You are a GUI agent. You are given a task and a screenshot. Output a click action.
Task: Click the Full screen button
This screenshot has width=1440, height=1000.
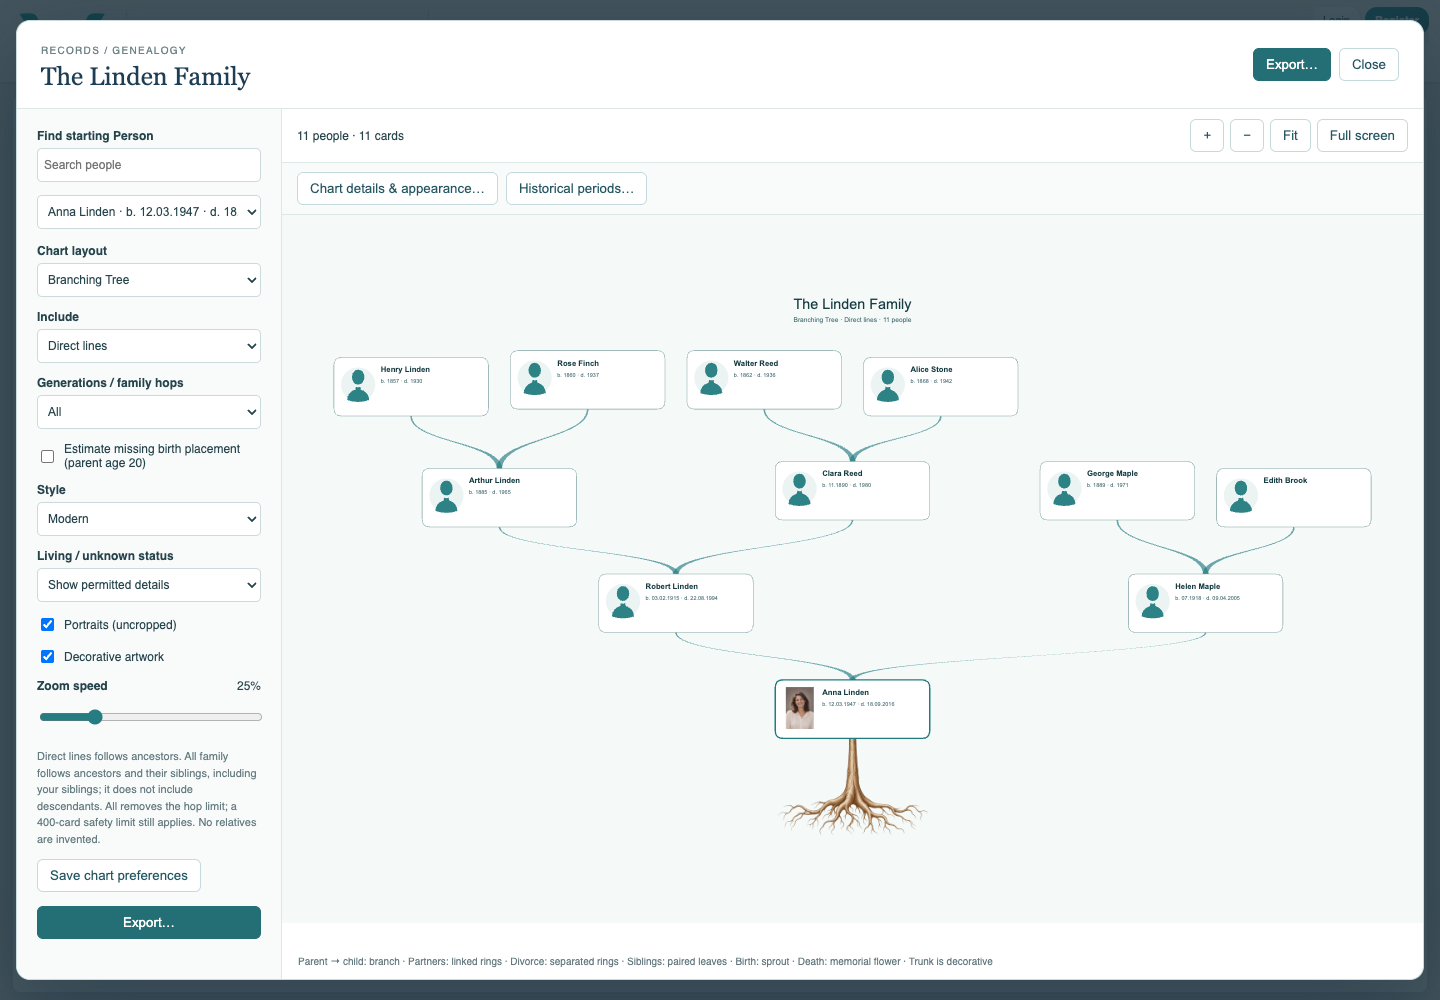[1362, 136]
